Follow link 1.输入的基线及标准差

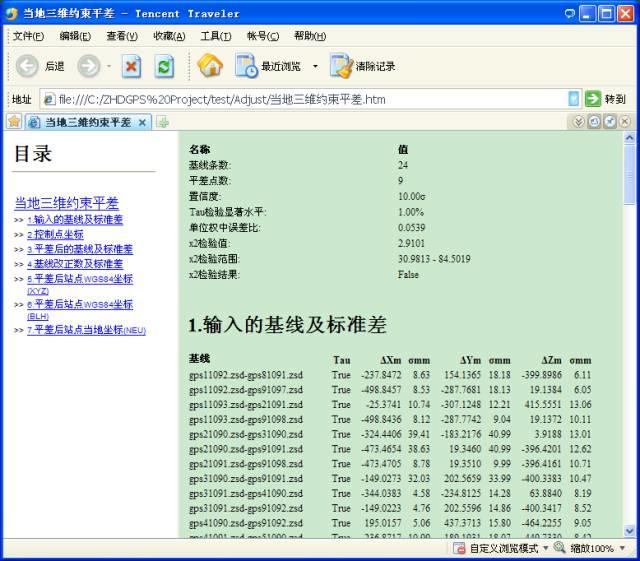coord(75,220)
